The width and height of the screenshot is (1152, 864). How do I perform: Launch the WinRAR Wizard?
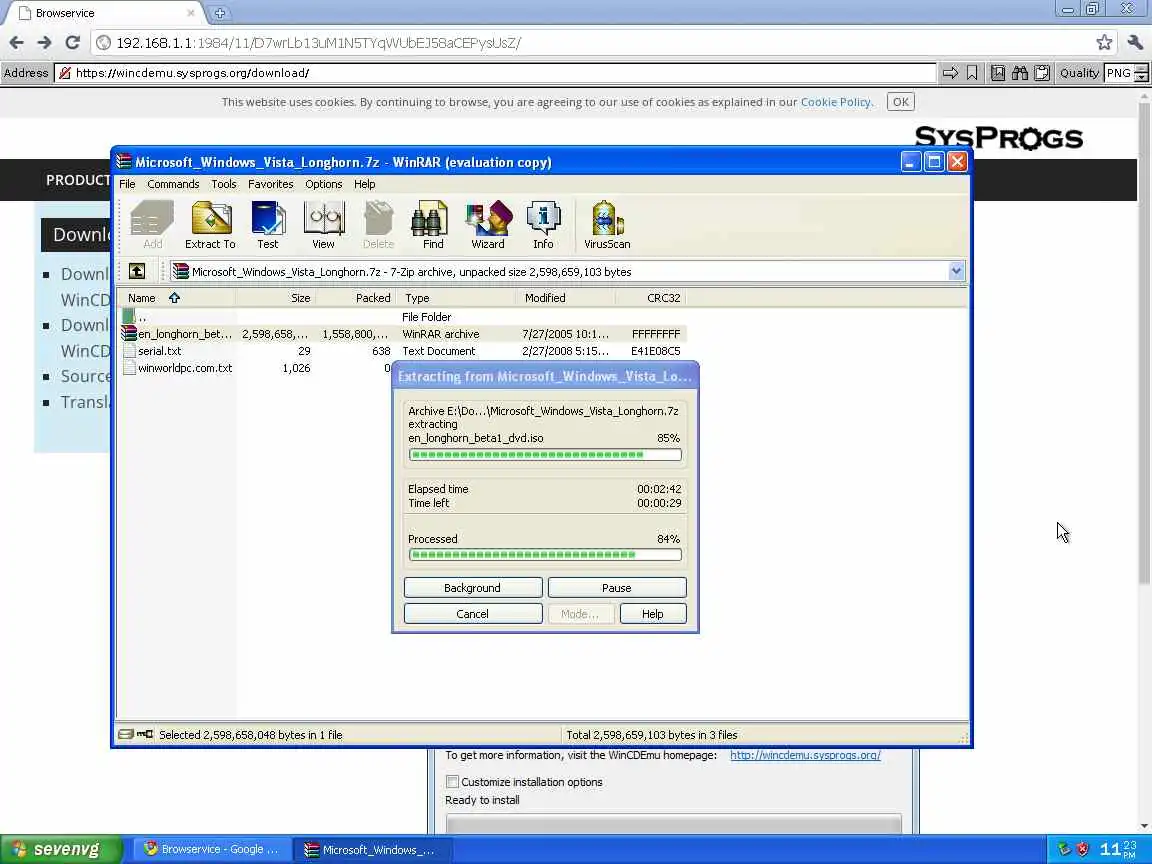tap(488, 225)
